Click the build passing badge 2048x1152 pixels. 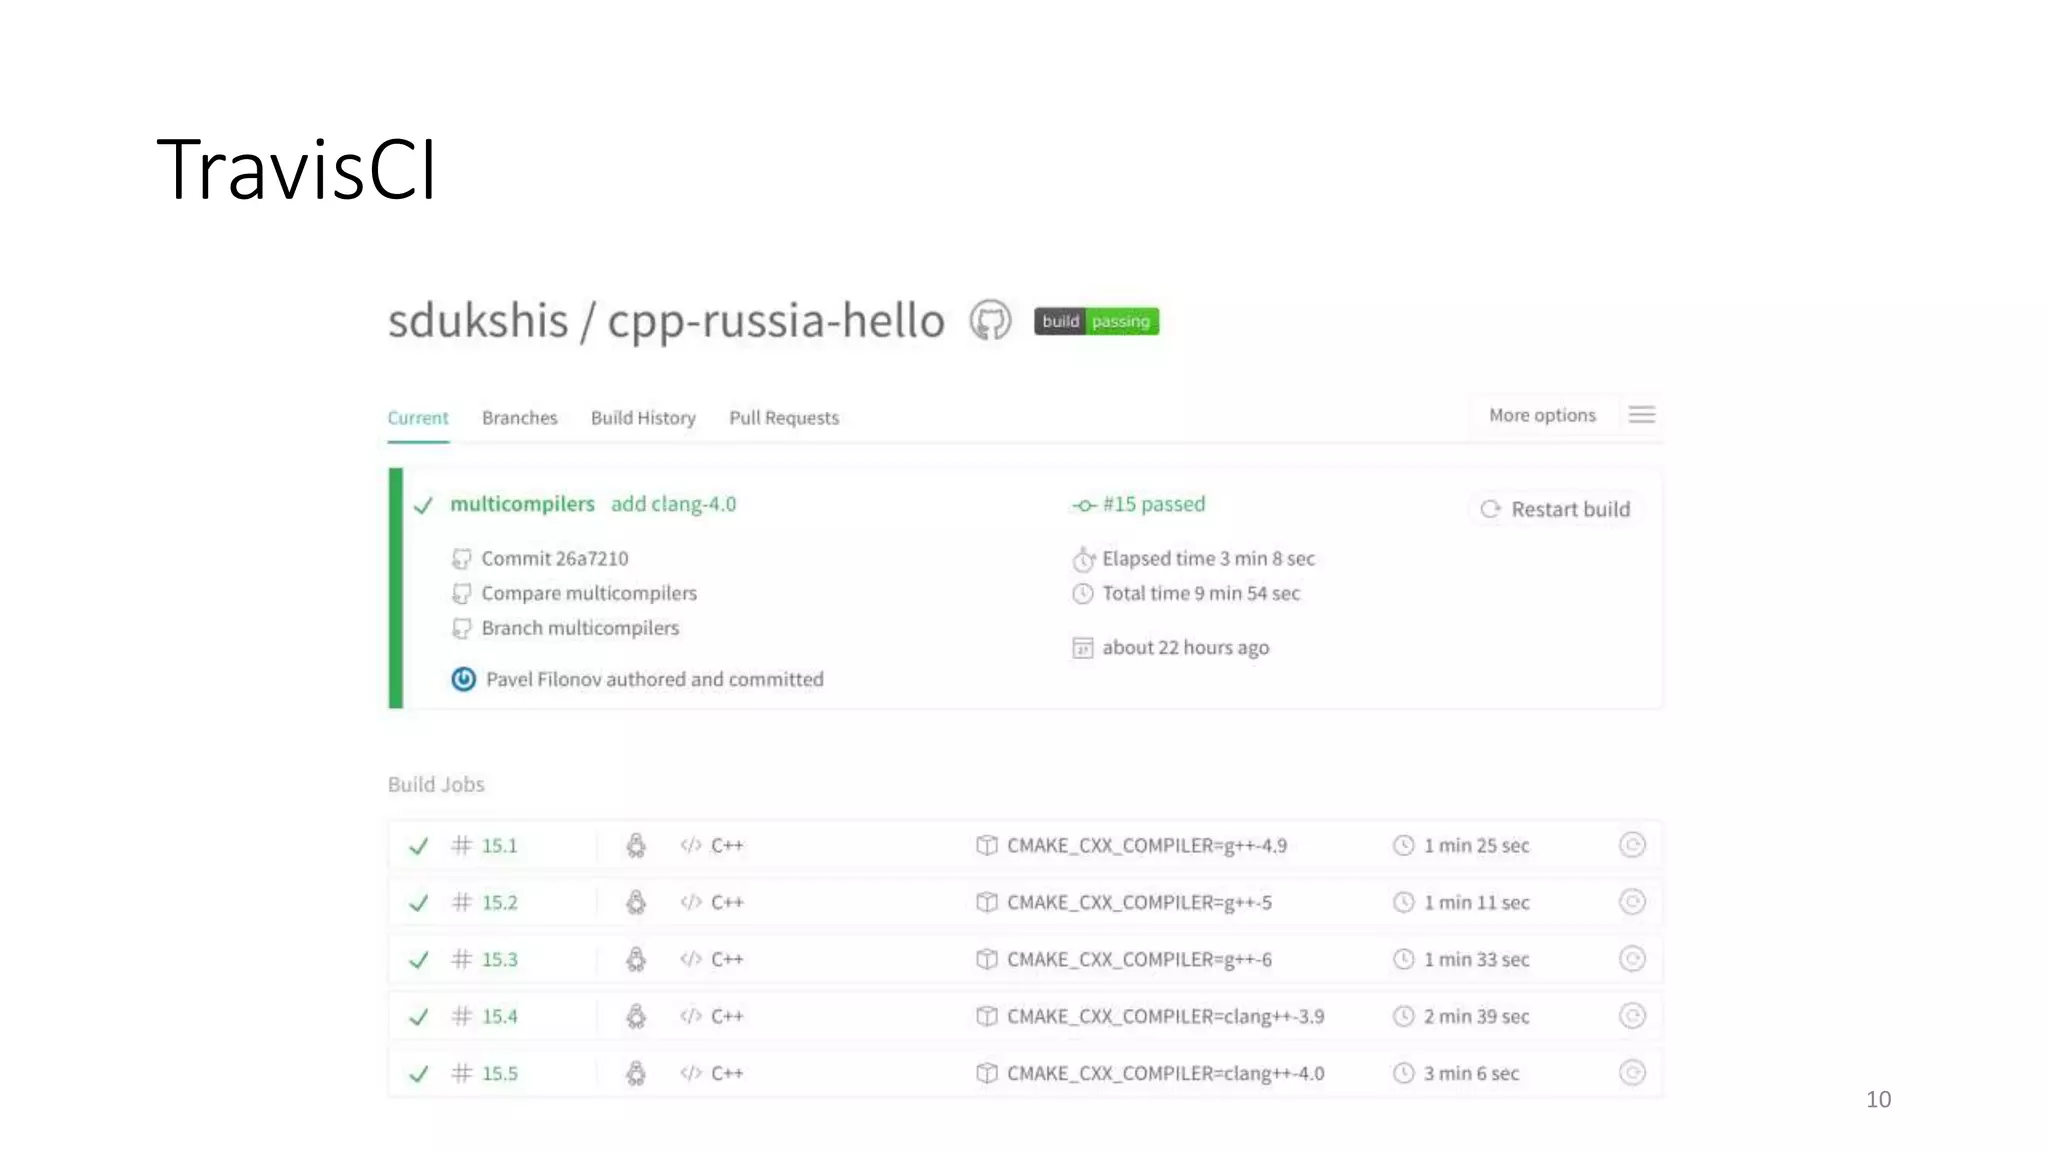pos(1096,321)
